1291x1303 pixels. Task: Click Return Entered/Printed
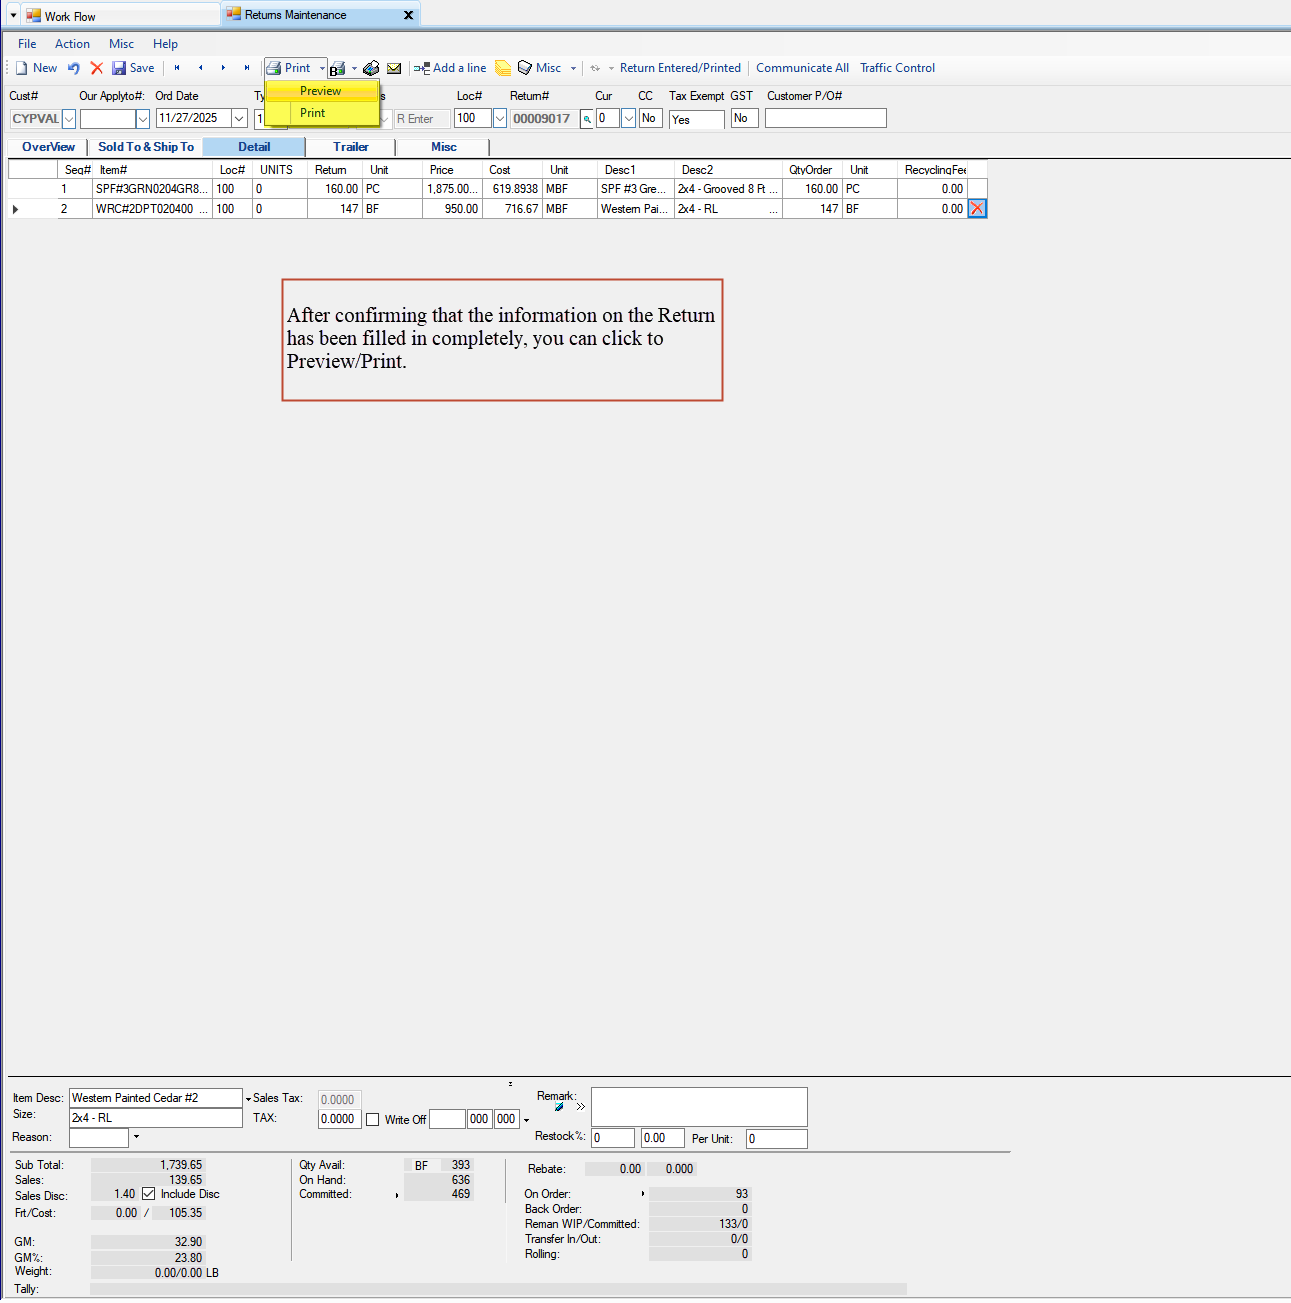681,67
